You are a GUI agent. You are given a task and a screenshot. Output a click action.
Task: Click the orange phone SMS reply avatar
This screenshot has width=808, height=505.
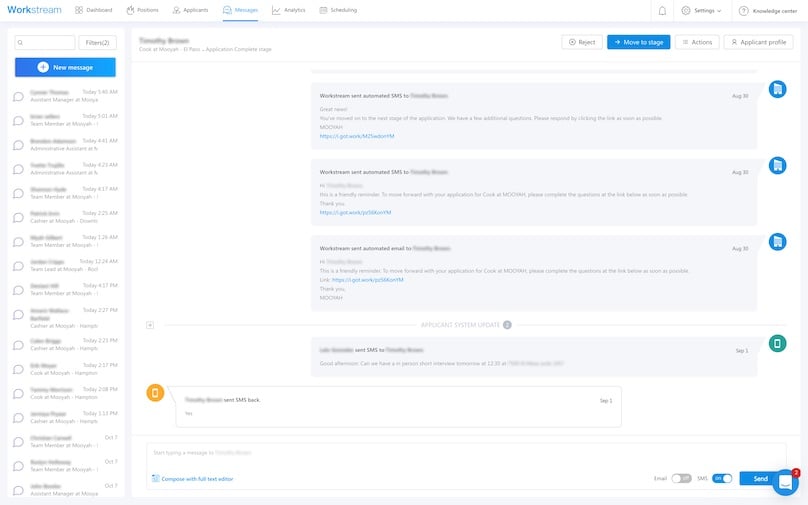click(x=155, y=393)
